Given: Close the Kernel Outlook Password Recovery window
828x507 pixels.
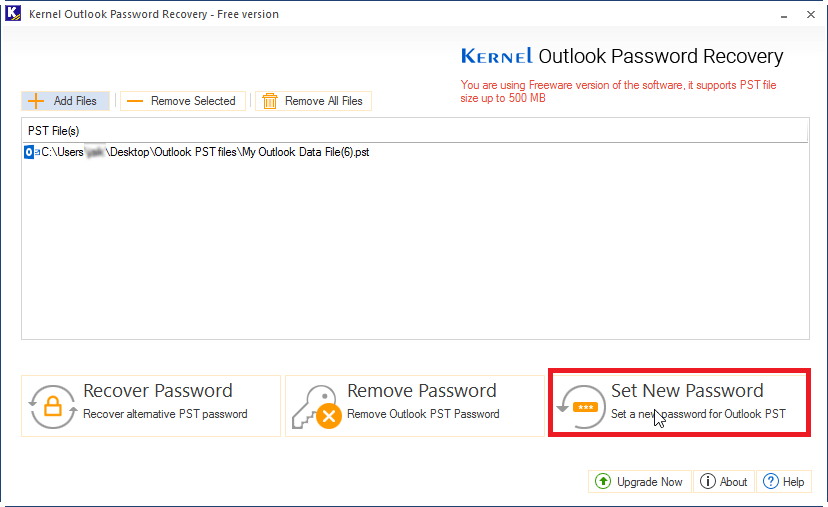Looking at the screenshot, I should coord(811,15).
